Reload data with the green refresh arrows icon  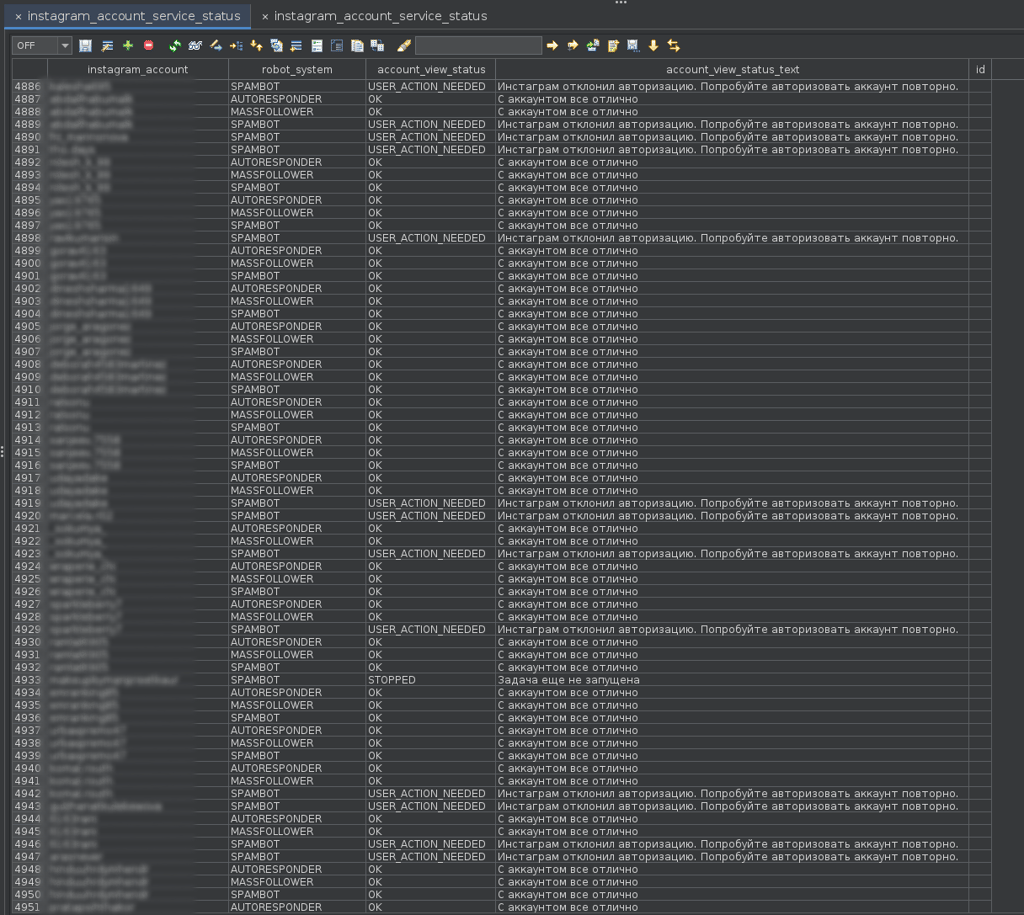pyautogui.click(x=174, y=46)
